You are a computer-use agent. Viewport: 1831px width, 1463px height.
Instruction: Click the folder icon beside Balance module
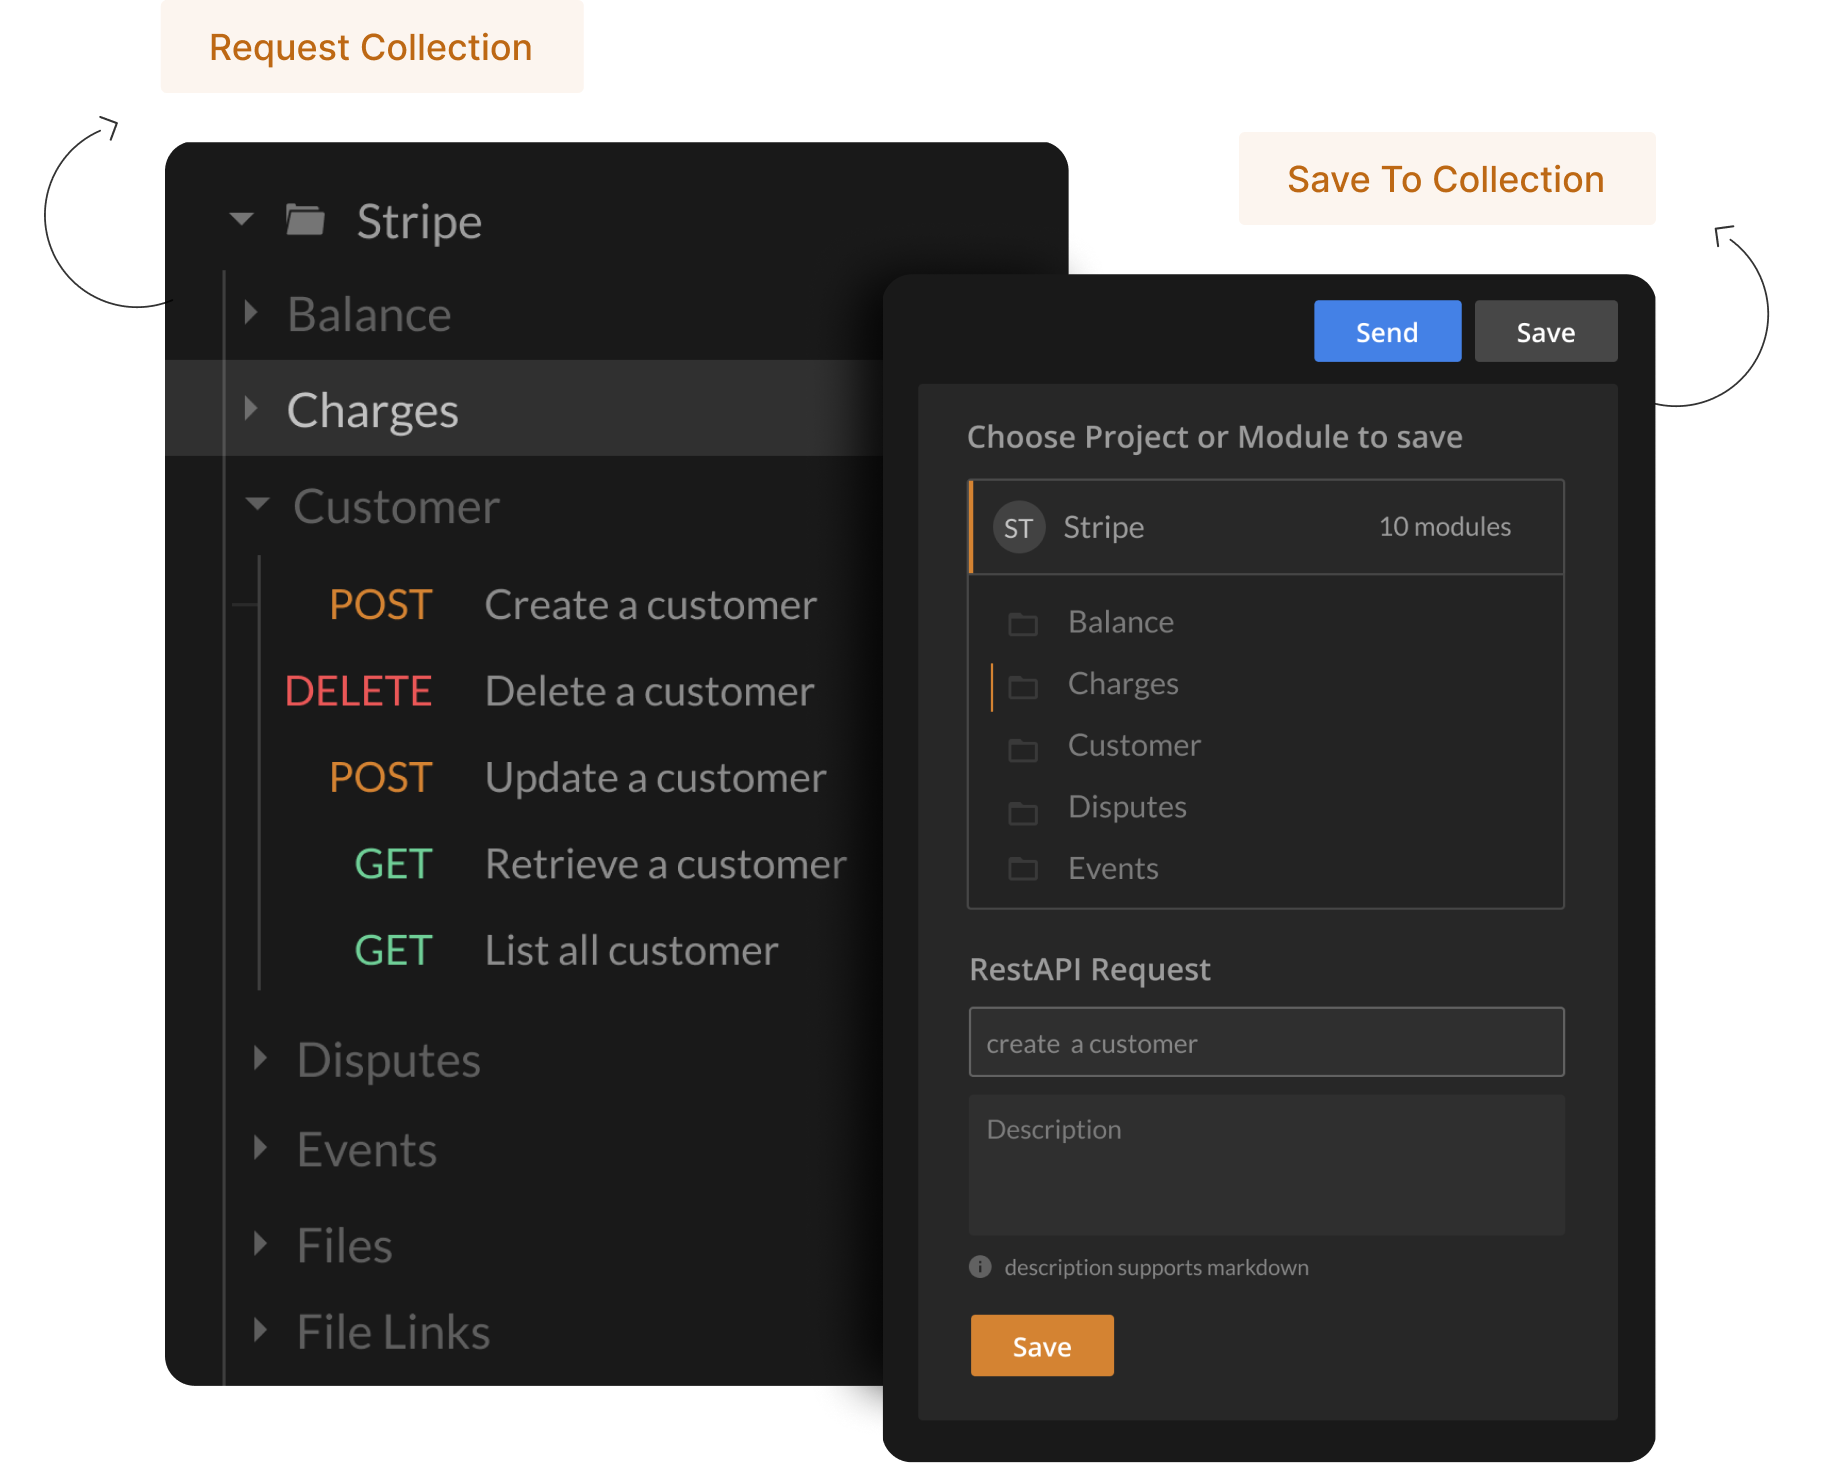pos(1022,623)
